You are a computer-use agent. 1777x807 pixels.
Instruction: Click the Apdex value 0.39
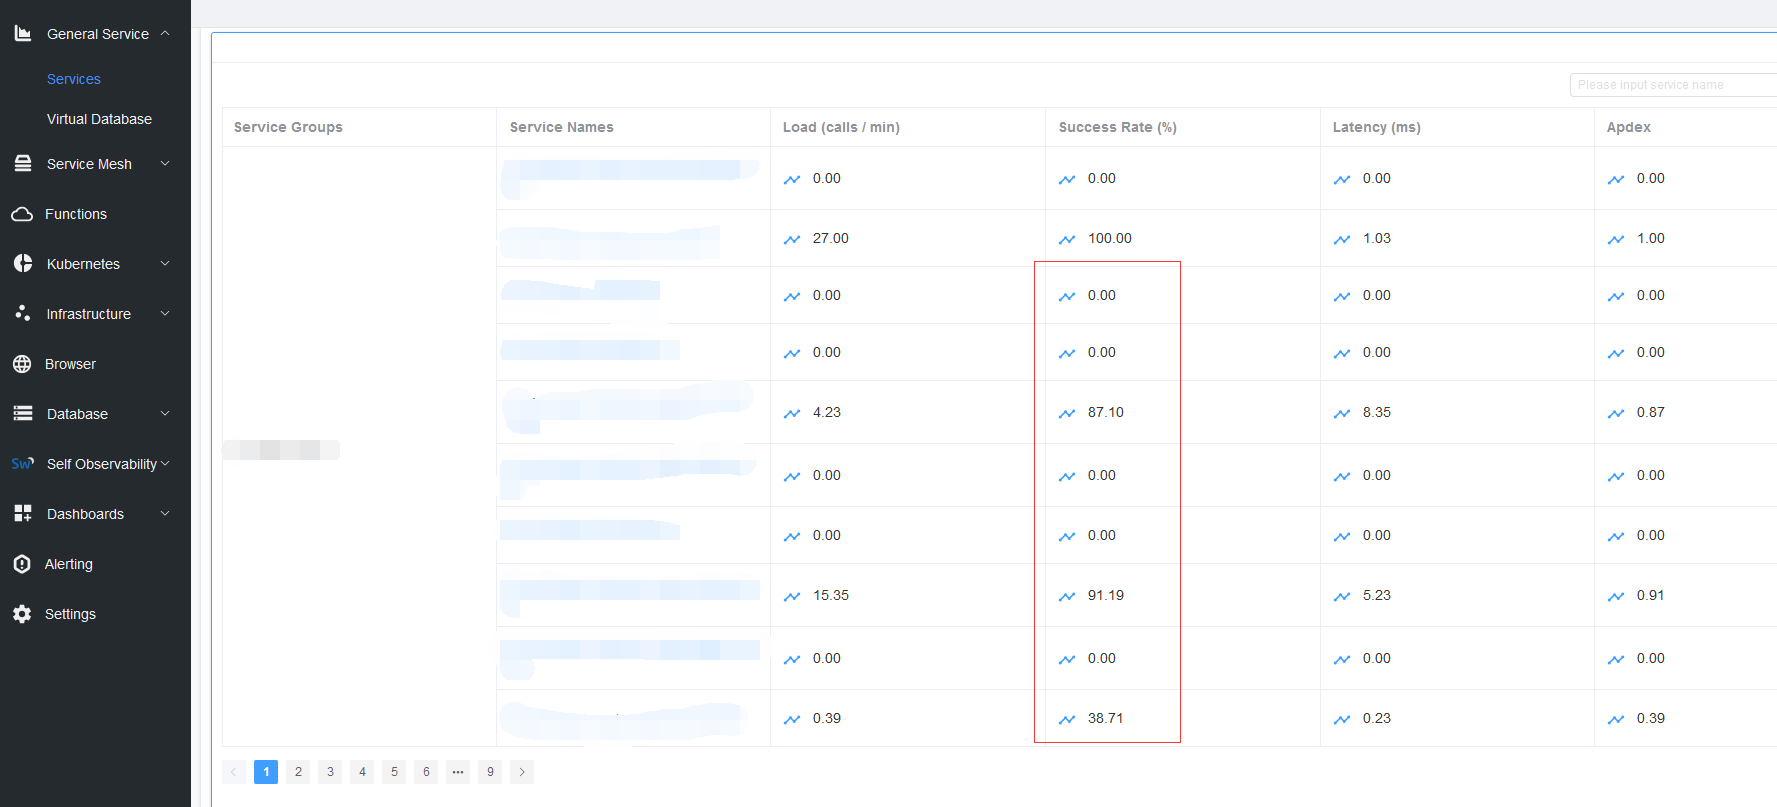[1651, 719]
